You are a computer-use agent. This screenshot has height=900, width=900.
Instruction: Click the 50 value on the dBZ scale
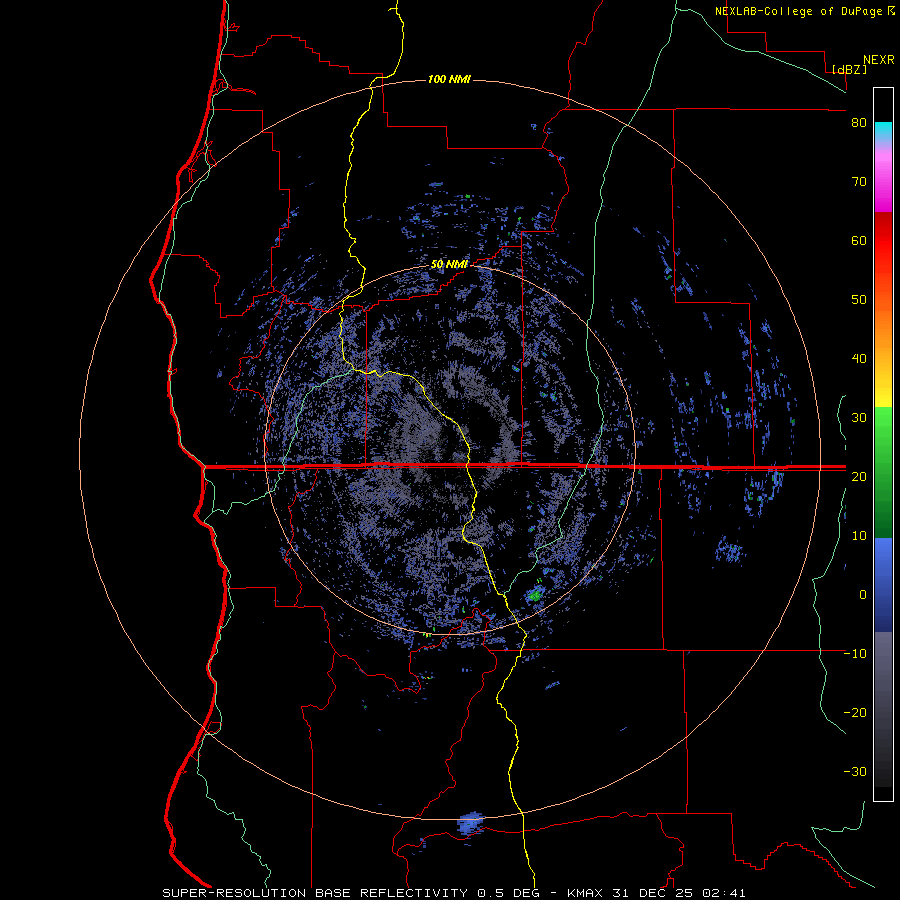[859, 300]
